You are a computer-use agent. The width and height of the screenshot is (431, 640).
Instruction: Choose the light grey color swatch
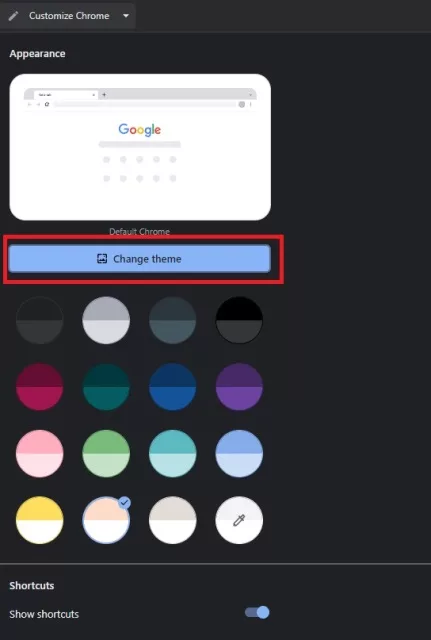[x=106, y=320]
